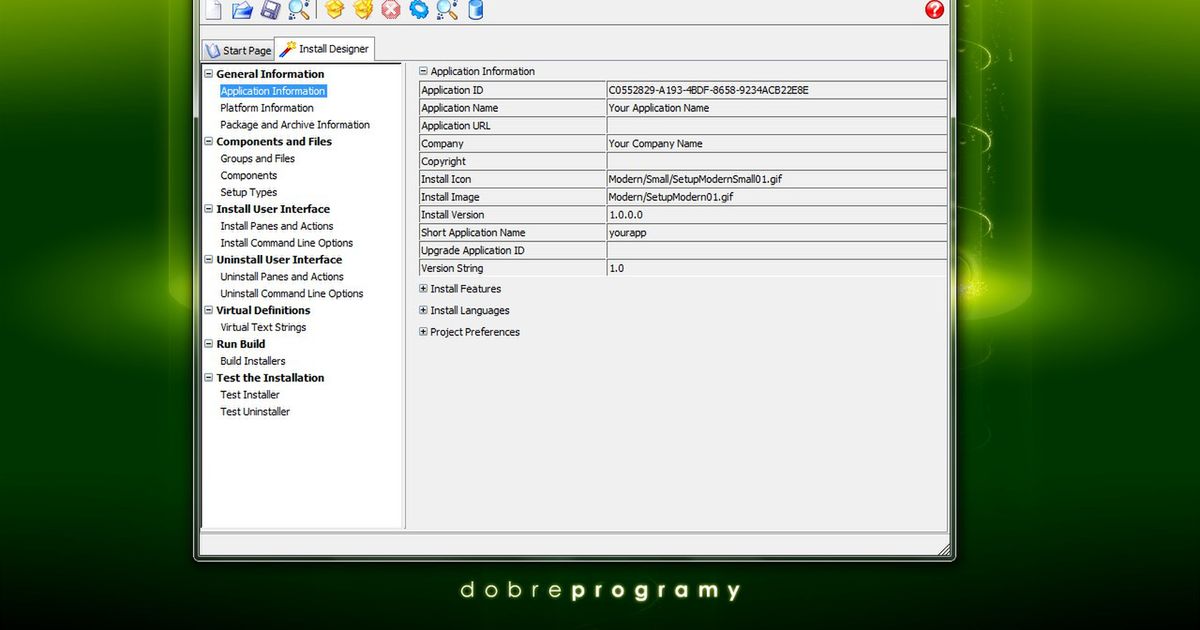Open settings via the blue gear icon
This screenshot has width=1200, height=630.
pos(419,10)
